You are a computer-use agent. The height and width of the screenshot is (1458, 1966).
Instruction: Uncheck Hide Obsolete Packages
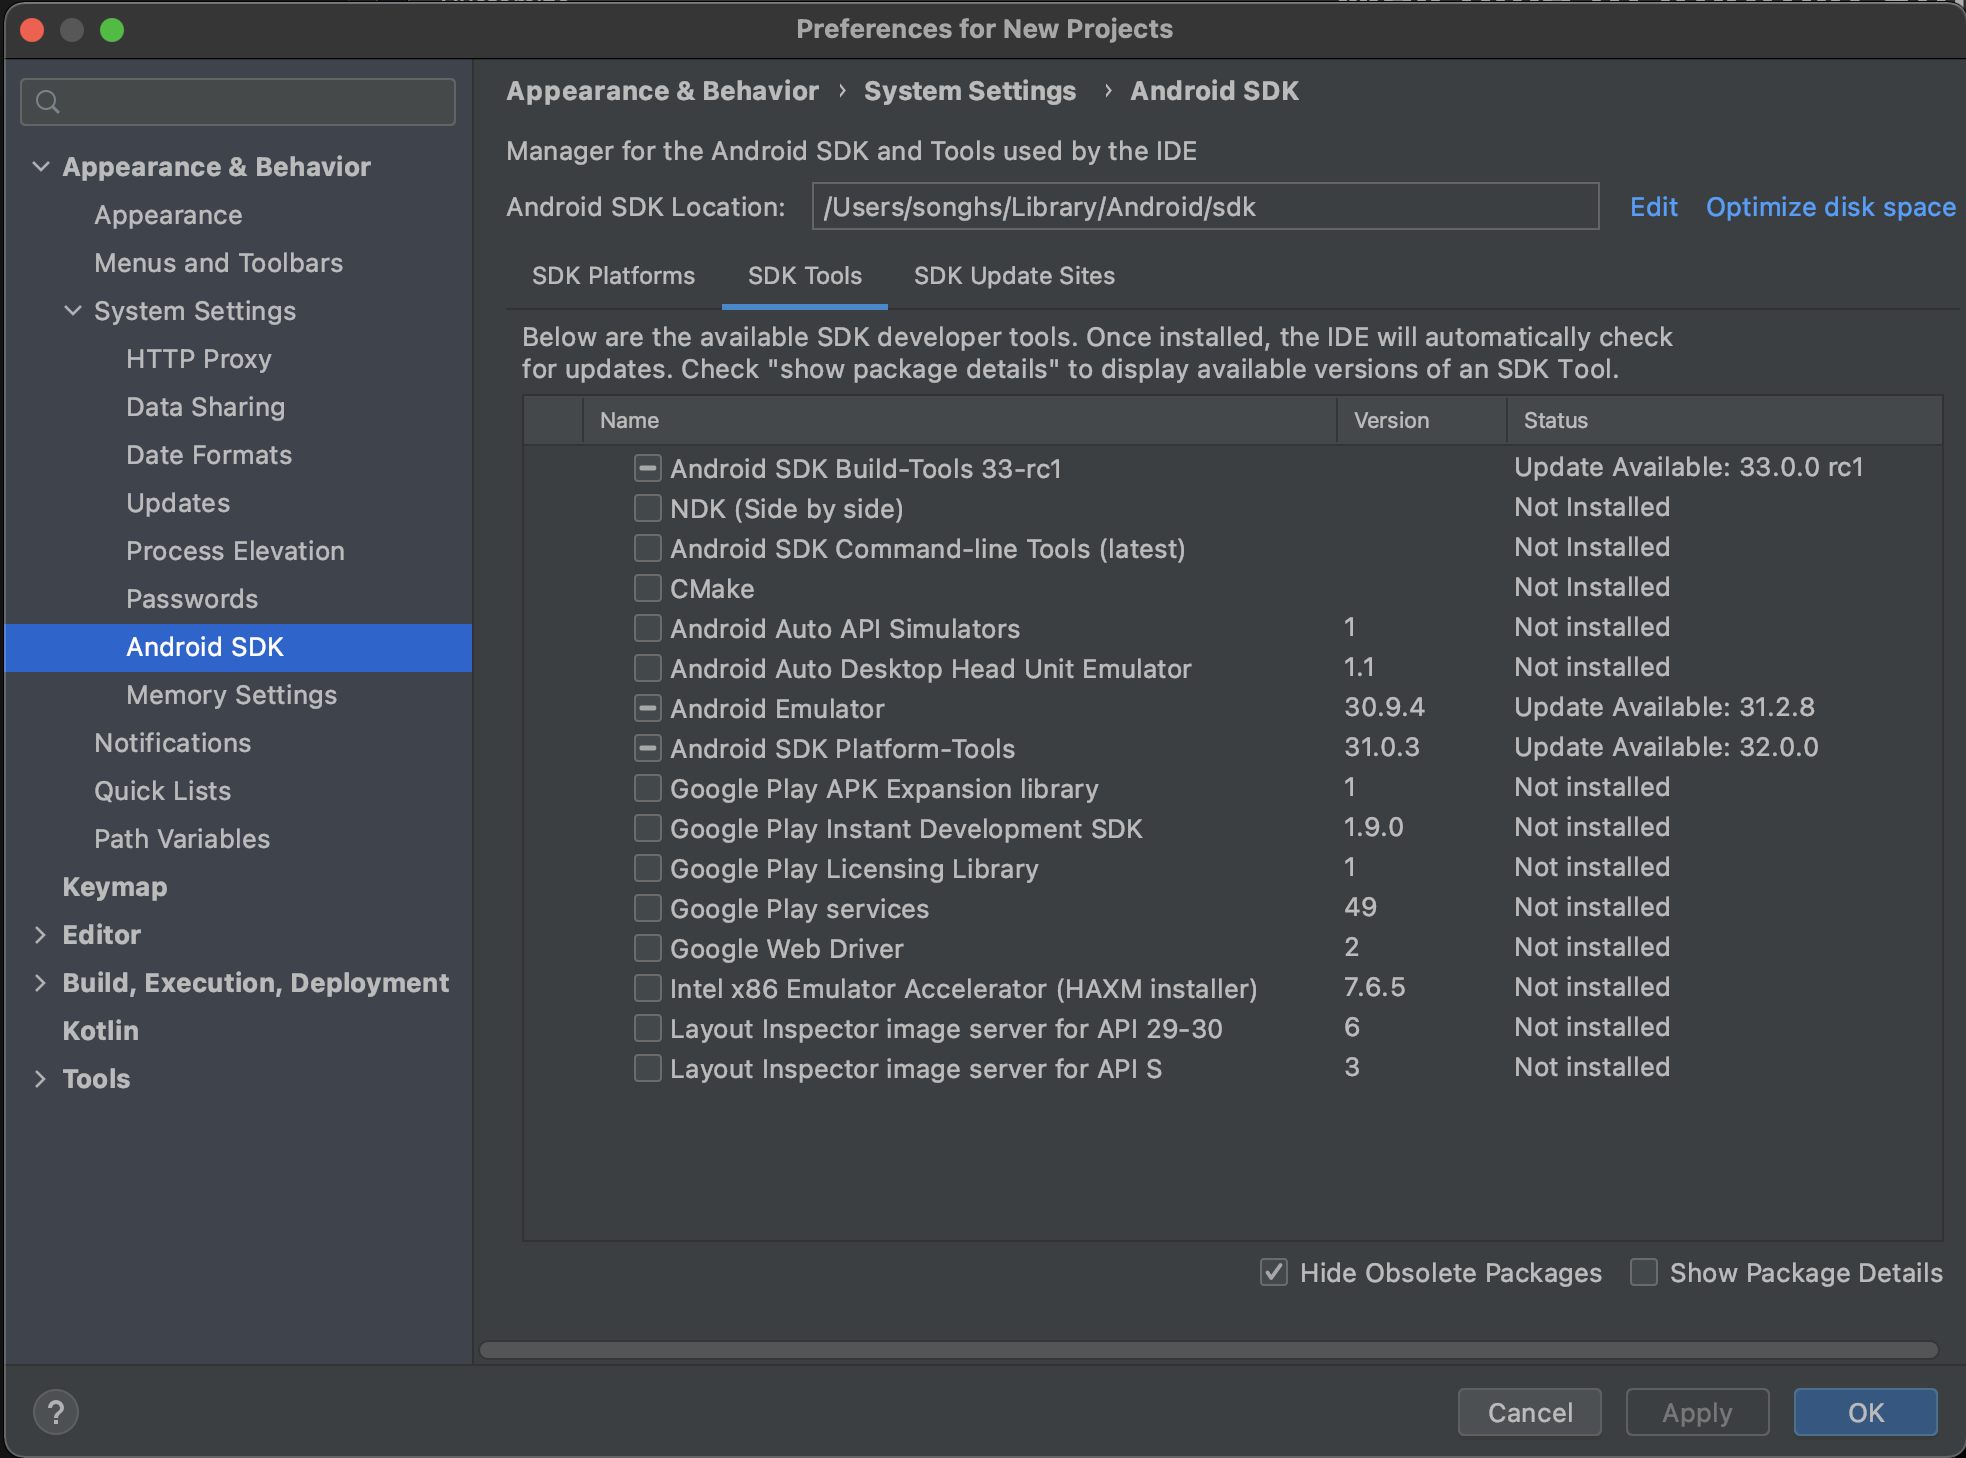point(1274,1272)
